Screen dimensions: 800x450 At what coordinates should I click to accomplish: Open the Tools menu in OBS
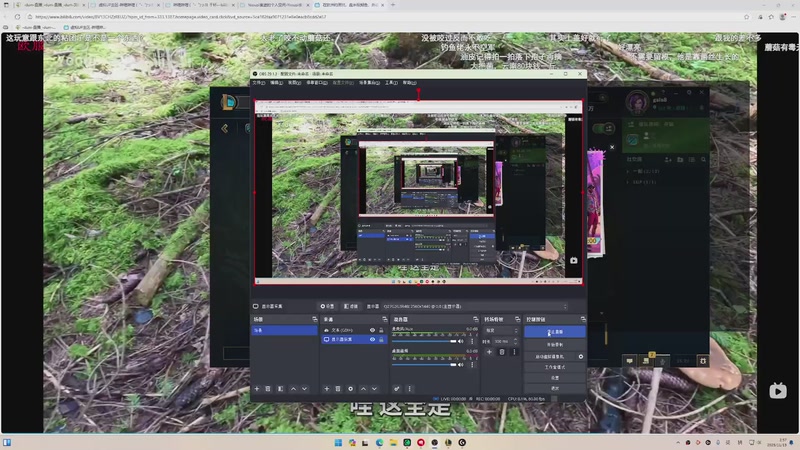391,83
